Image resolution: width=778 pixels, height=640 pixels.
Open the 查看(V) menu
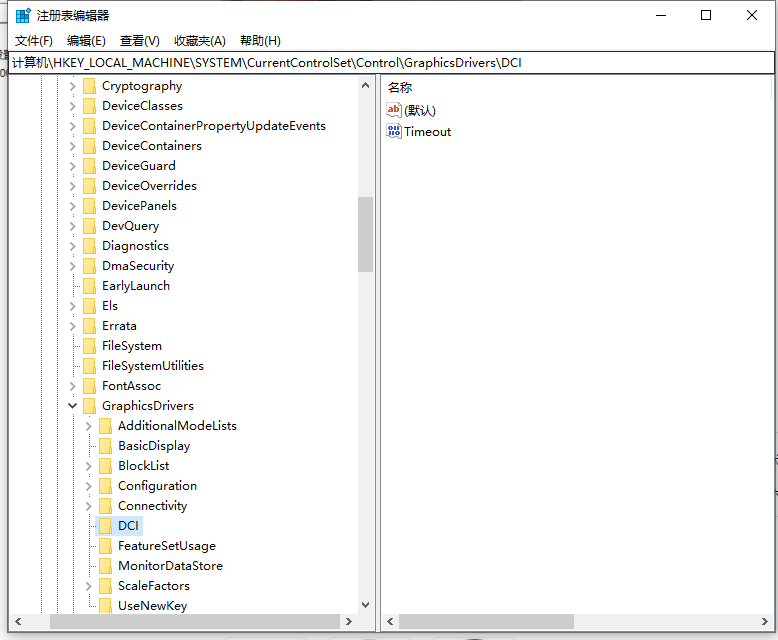tap(140, 41)
